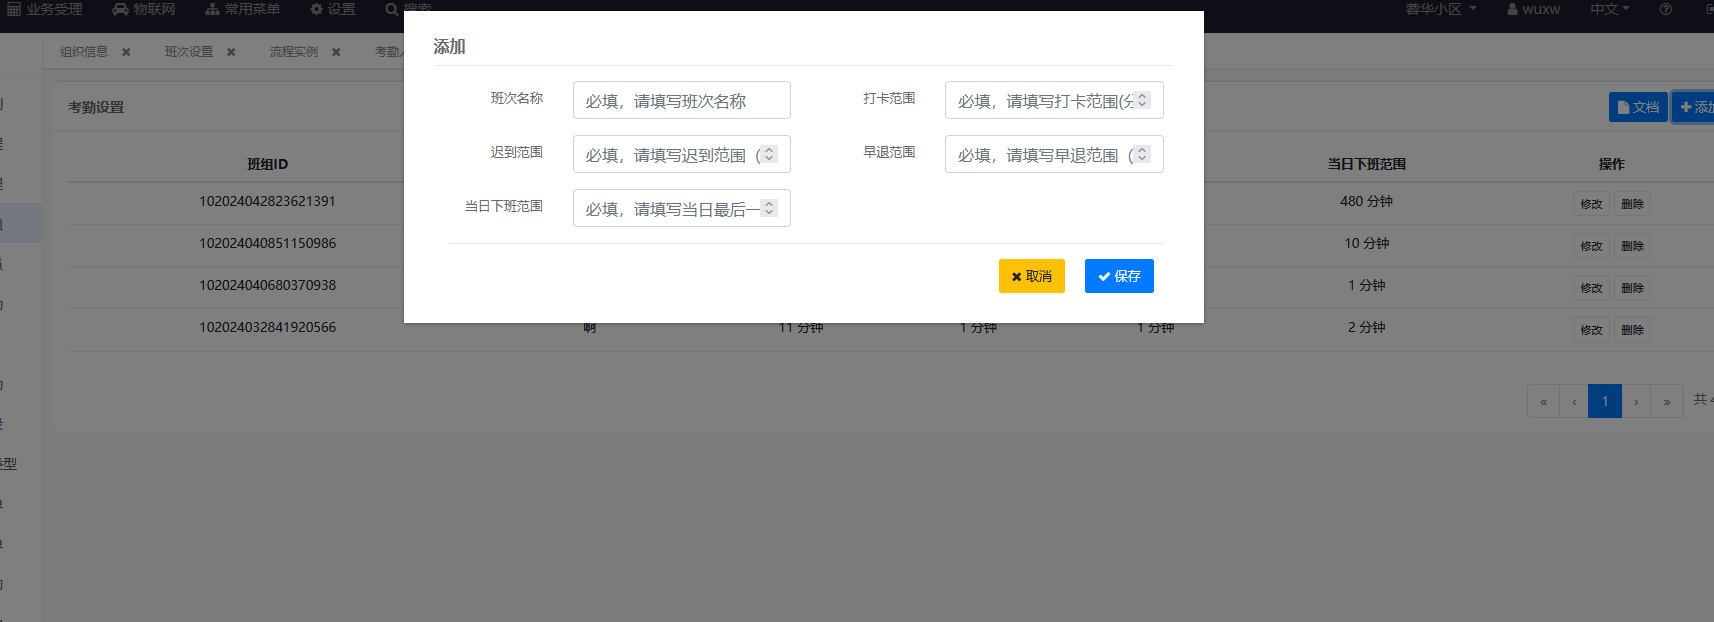The image size is (1714, 622).
Task: Open the 蓉华小区 community dropdown
Action: (1440, 9)
